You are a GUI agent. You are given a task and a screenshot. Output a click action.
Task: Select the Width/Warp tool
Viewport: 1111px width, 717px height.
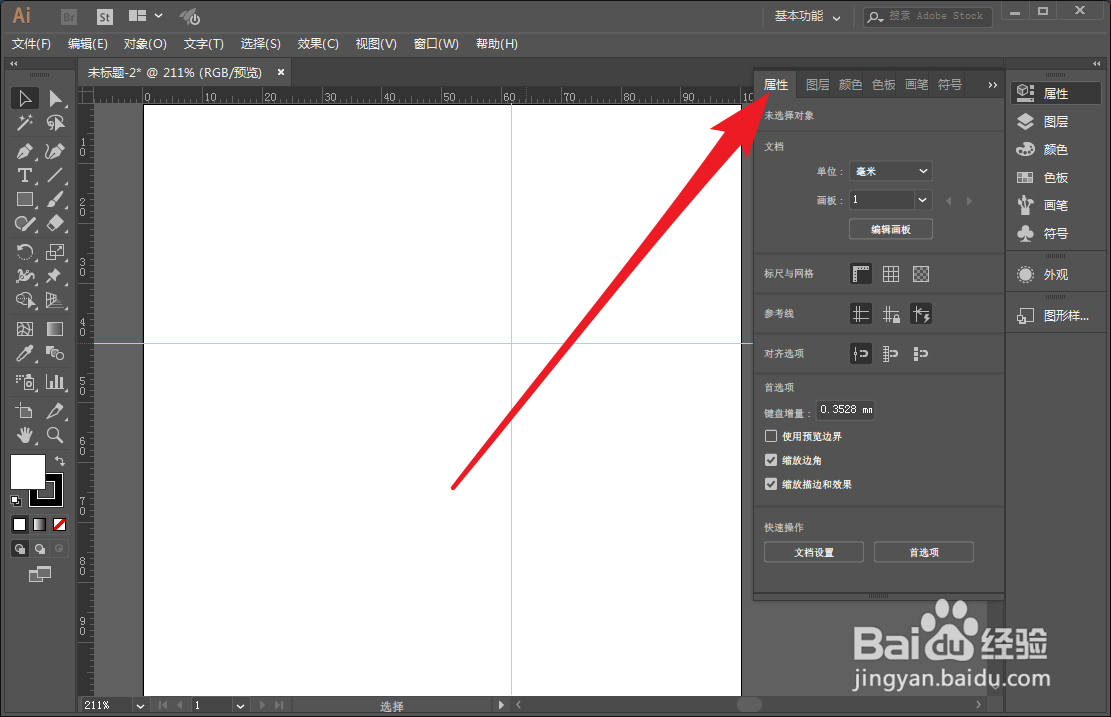25,276
